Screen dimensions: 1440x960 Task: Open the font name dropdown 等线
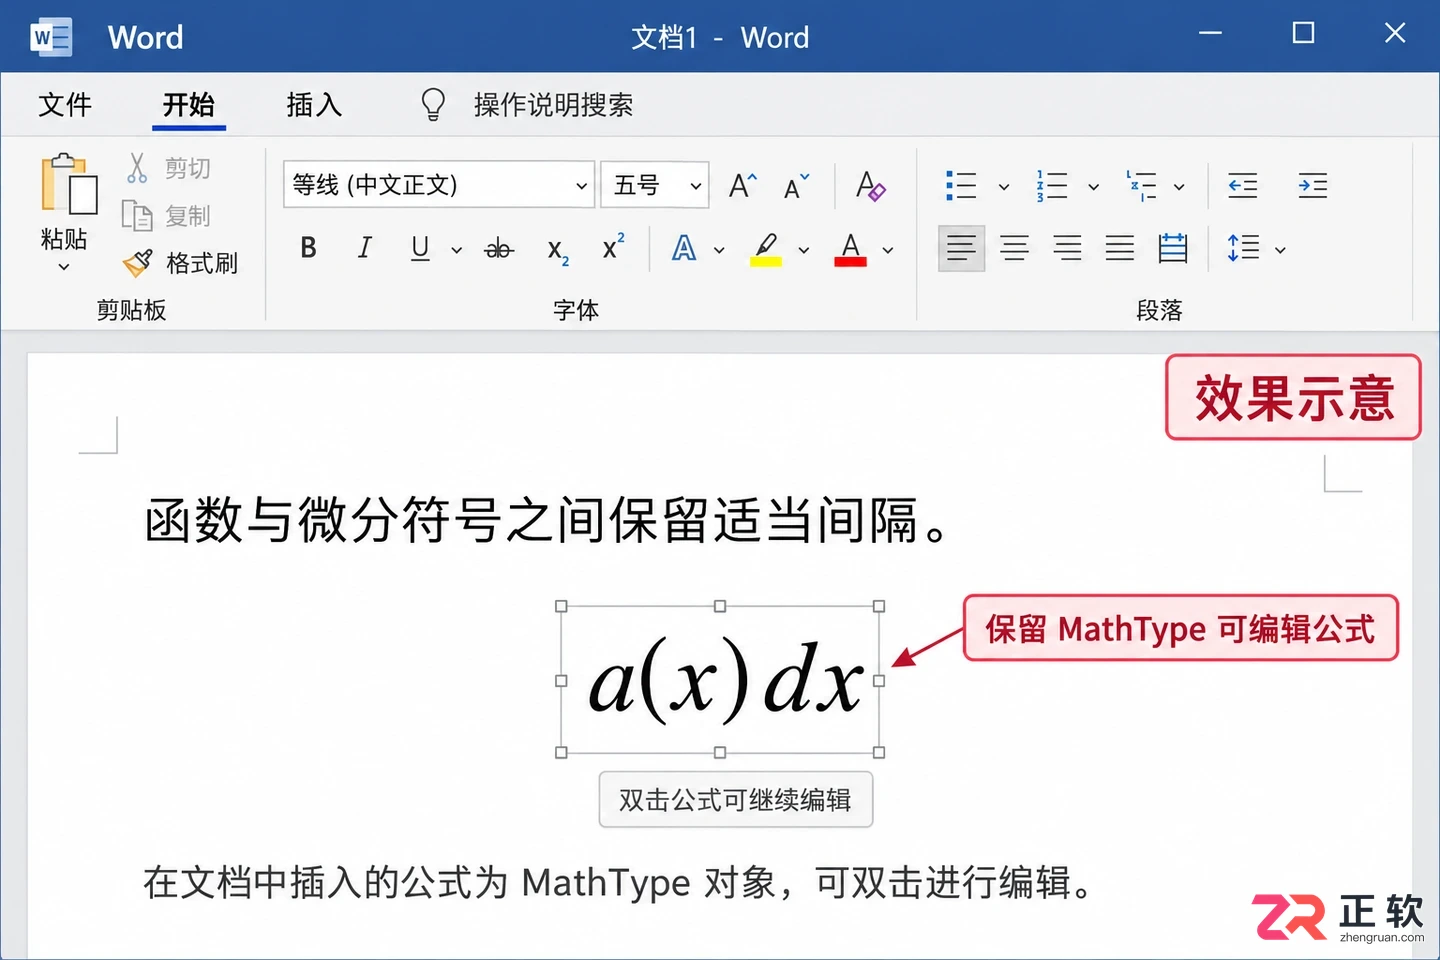point(439,185)
